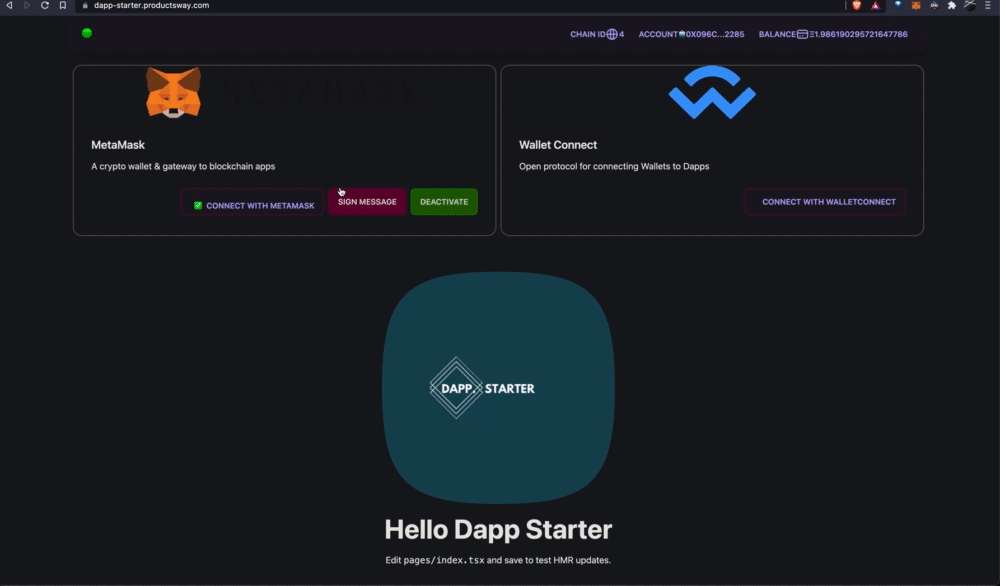Screen dimensions: 1000x586
Task: Click the globe icon next to Chain ID
Action: pyautogui.click(x=612, y=34)
